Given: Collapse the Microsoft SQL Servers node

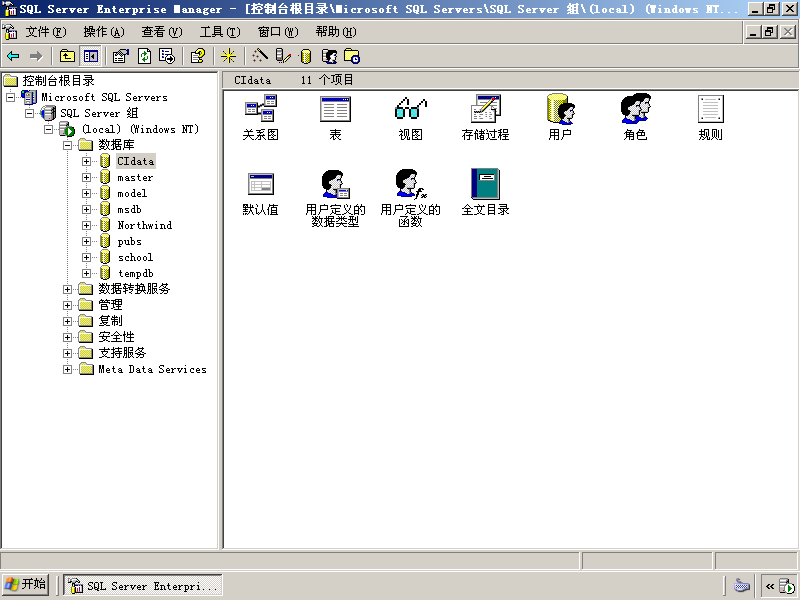Looking at the screenshot, I should point(10,97).
